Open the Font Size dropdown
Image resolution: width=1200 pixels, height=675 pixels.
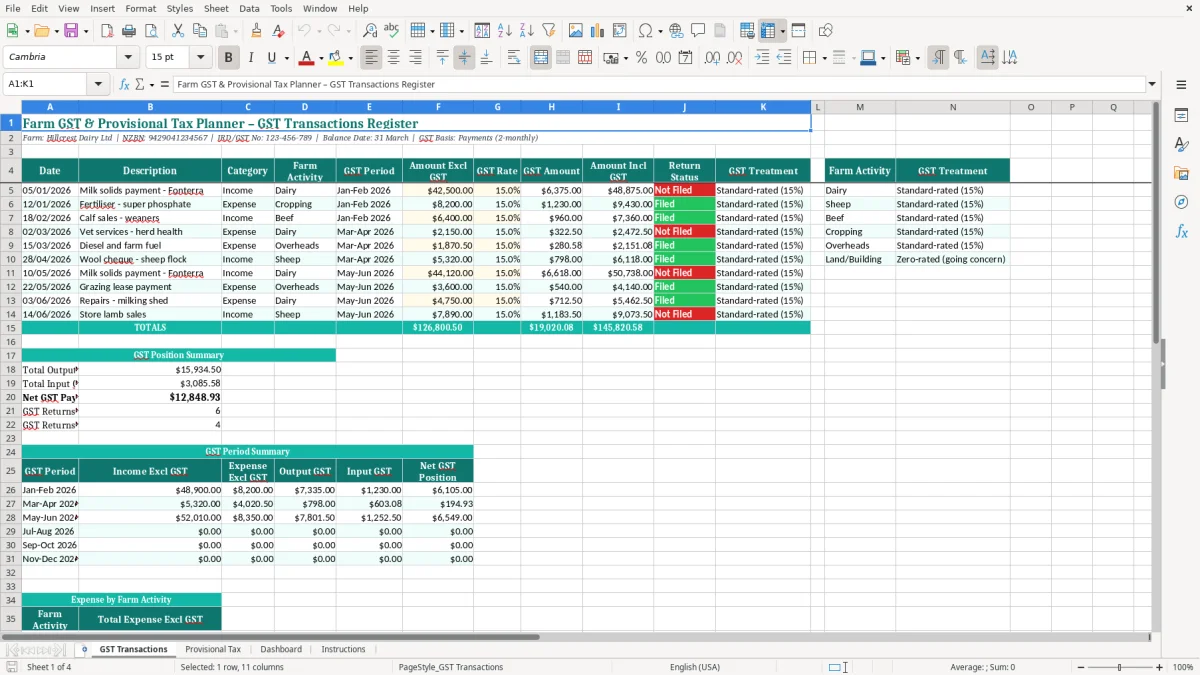click(200, 58)
